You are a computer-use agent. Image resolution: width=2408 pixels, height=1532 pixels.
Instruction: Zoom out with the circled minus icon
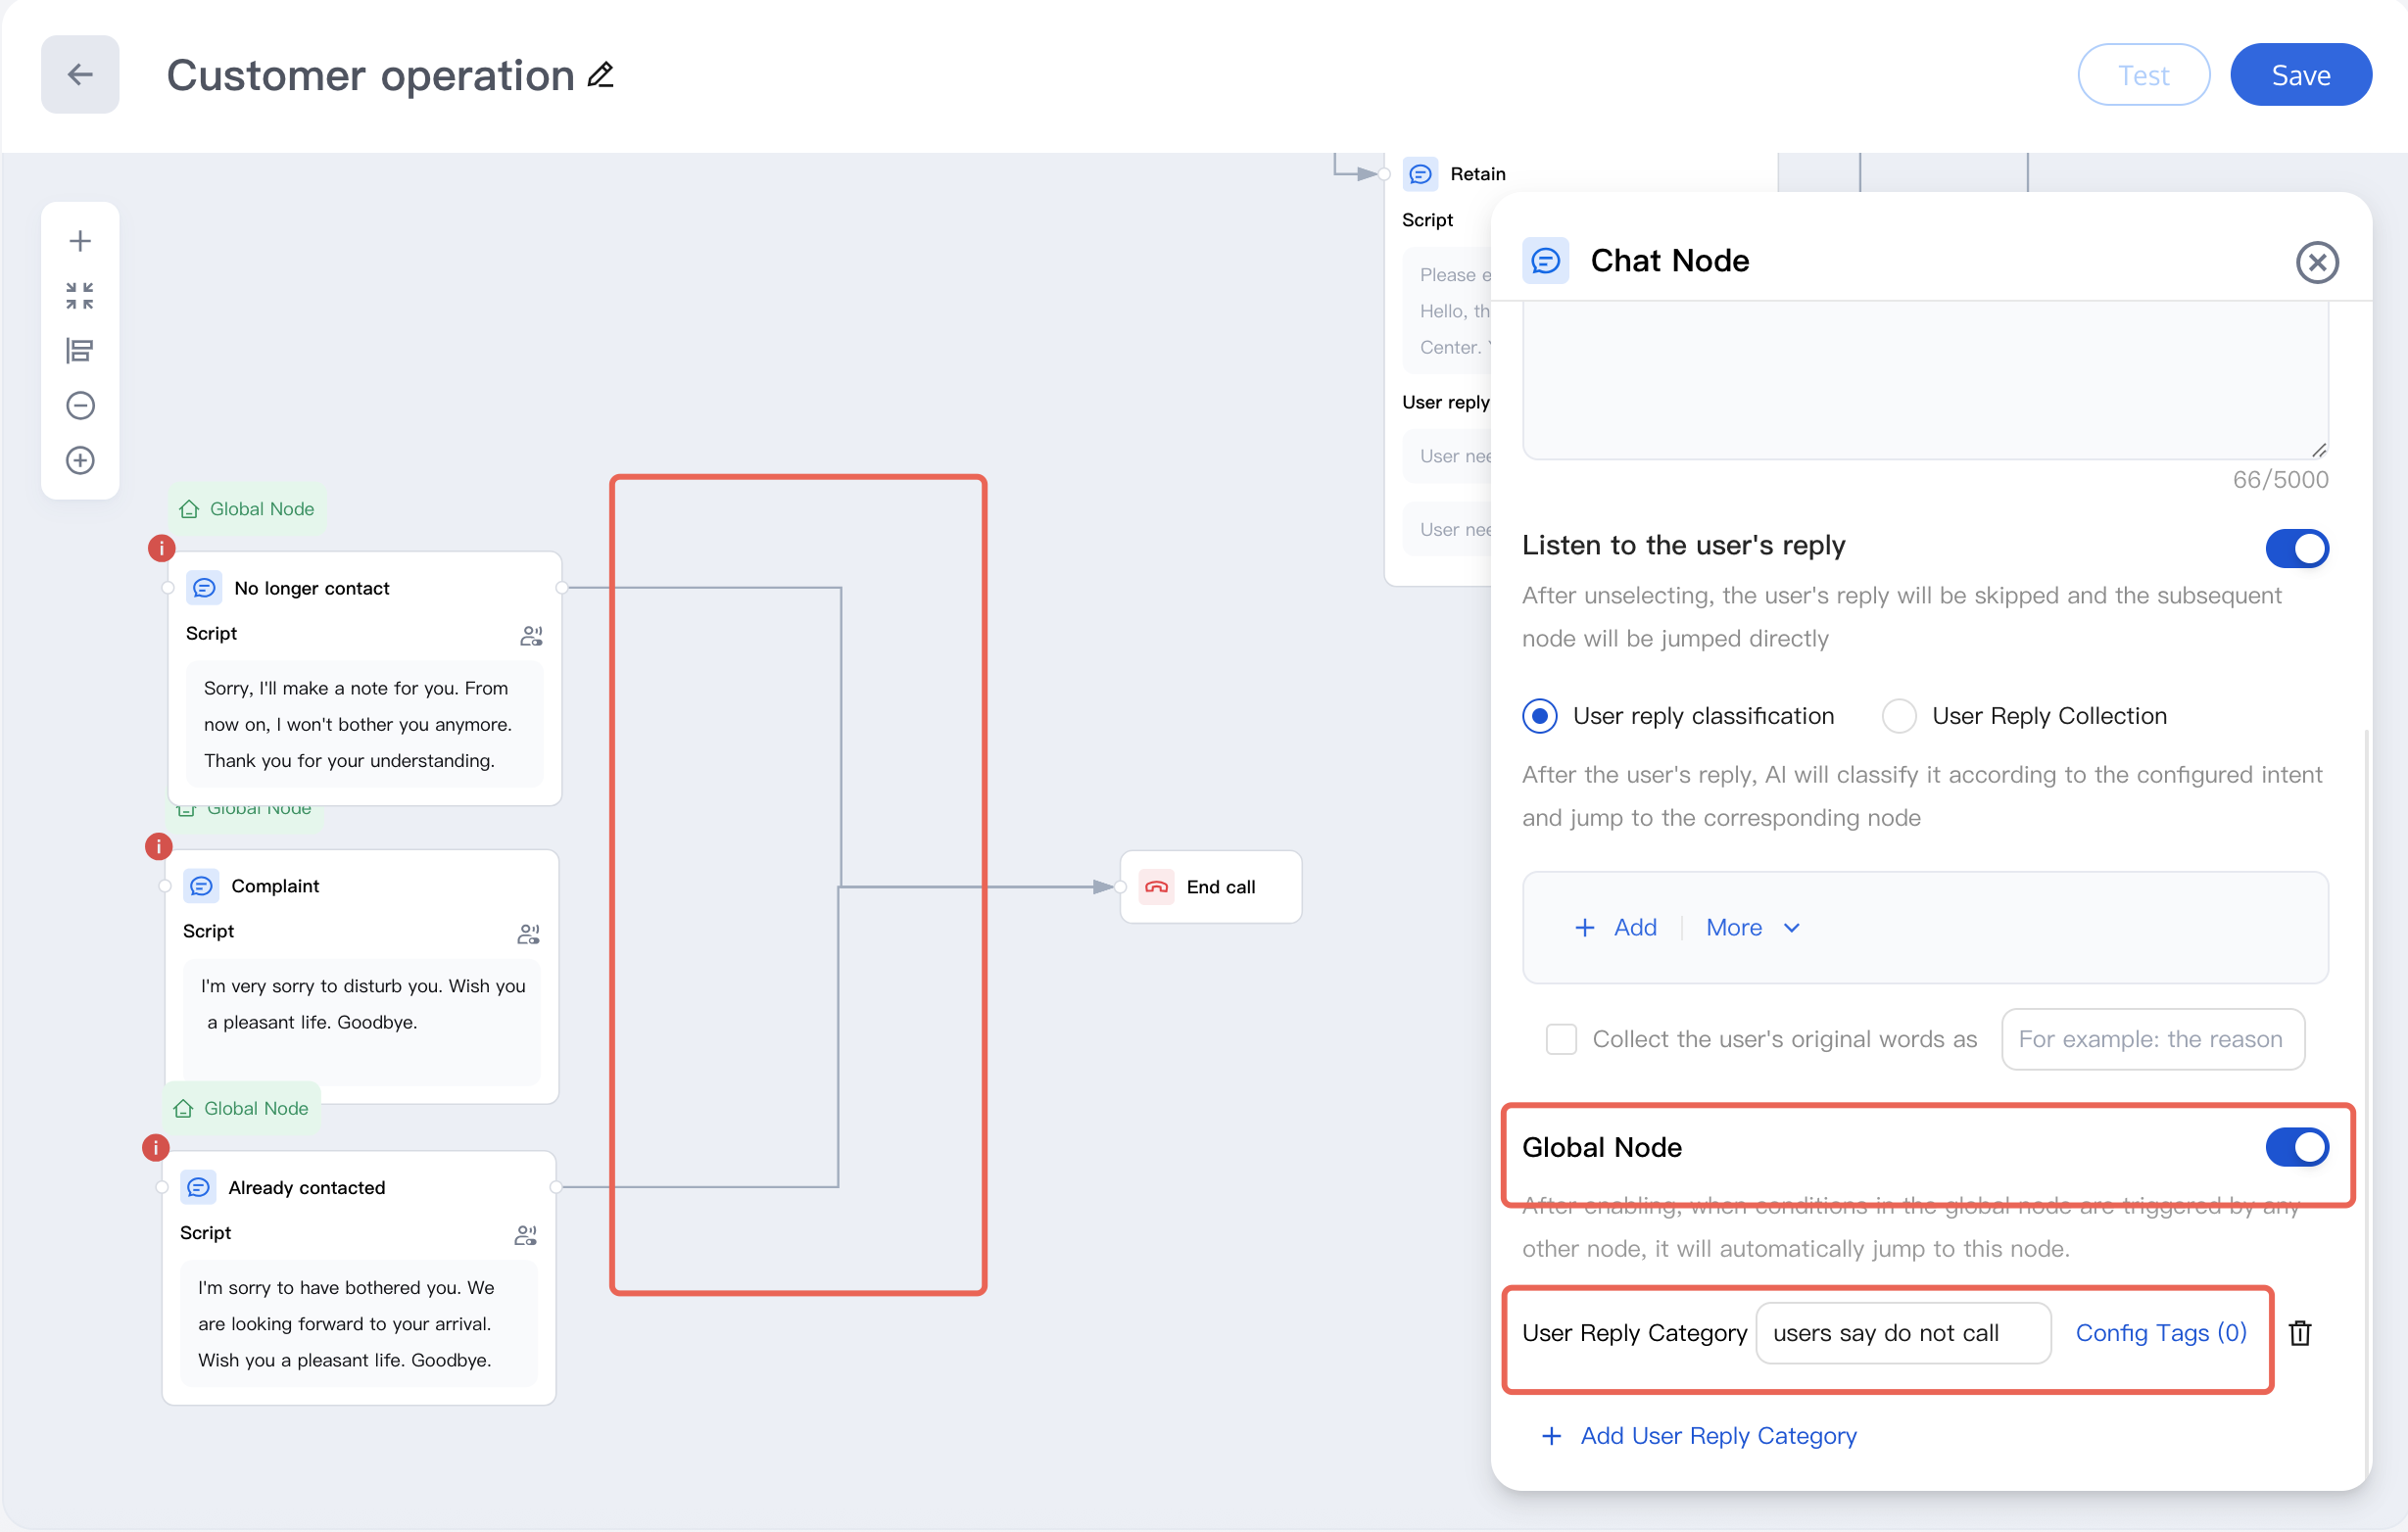[80, 405]
